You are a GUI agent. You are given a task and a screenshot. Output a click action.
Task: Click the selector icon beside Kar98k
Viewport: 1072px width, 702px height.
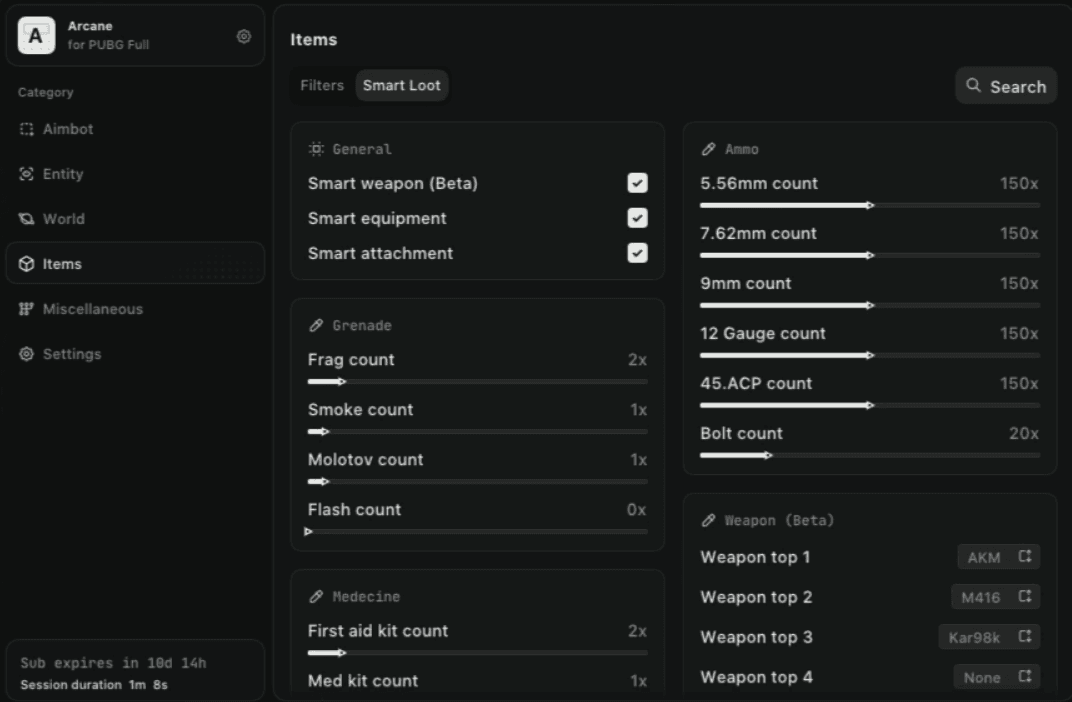pos(1025,636)
